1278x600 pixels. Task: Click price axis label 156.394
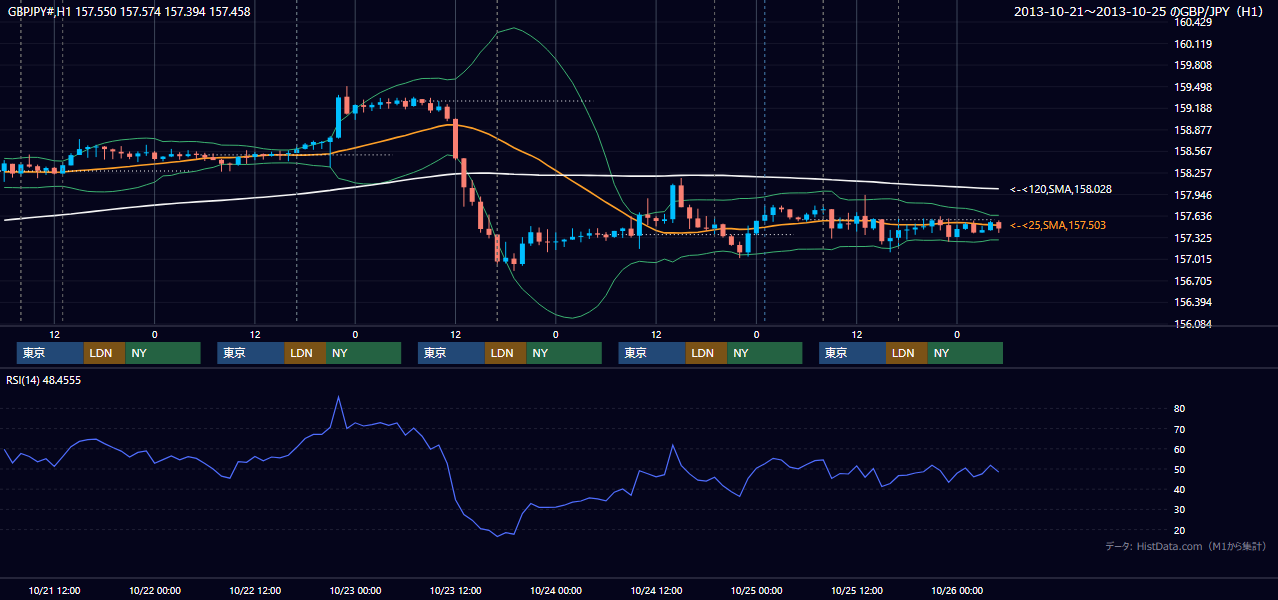[x=1194, y=303]
